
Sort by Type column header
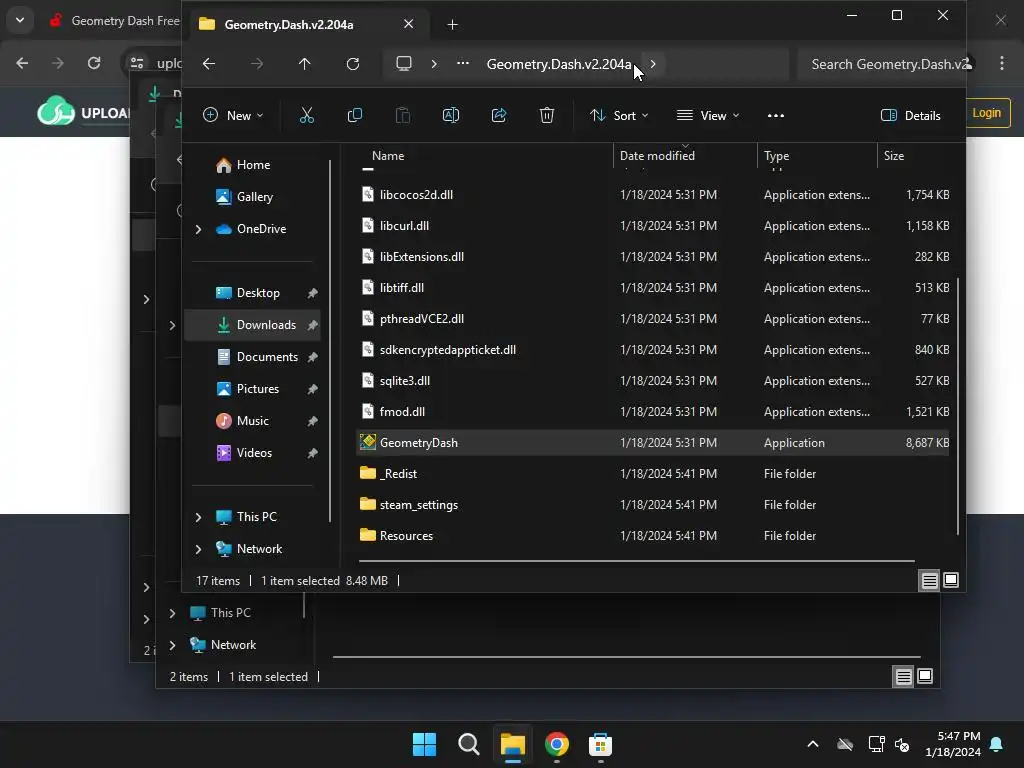click(776, 156)
